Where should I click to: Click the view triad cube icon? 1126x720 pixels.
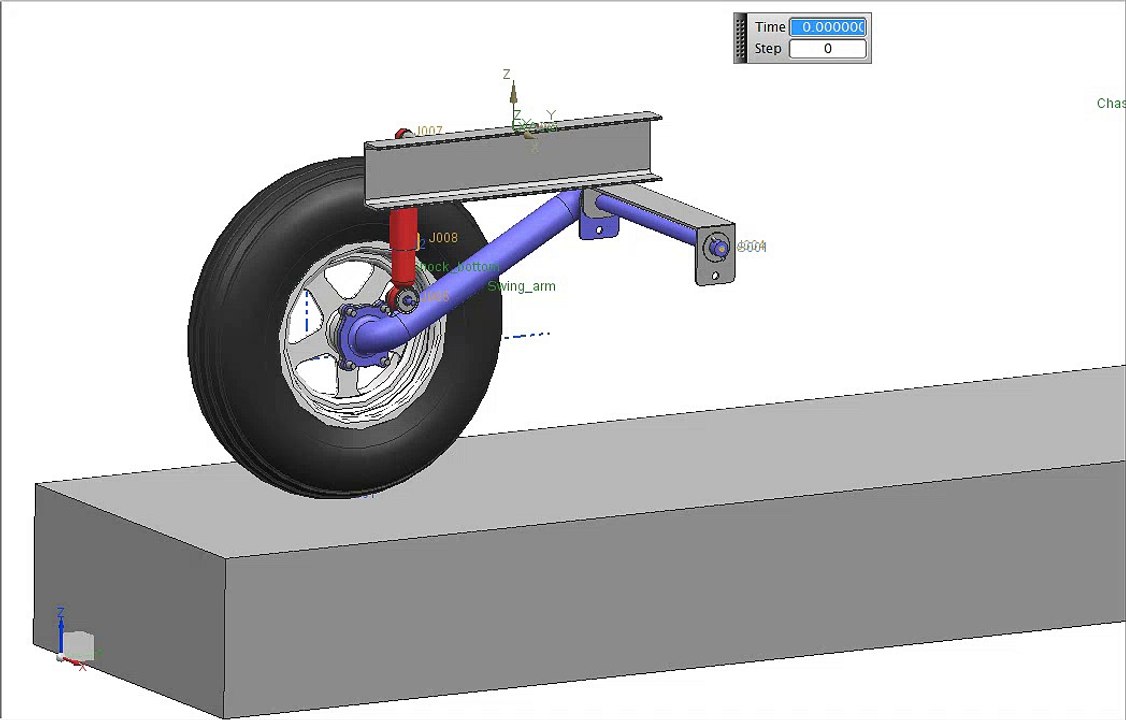point(78,645)
